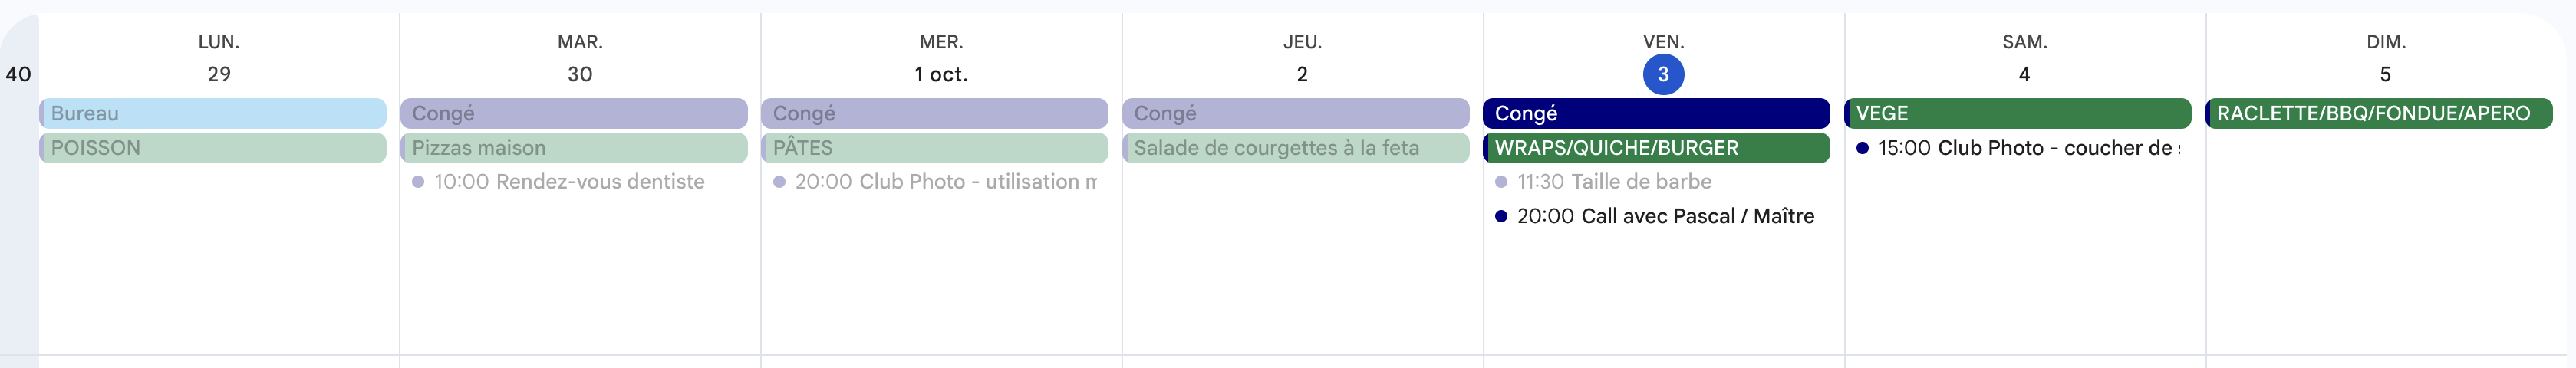The height and width of the screenshot is (368, 2576).
Task: Click today's date circle number 3
Action: (x=1663, y=74)
